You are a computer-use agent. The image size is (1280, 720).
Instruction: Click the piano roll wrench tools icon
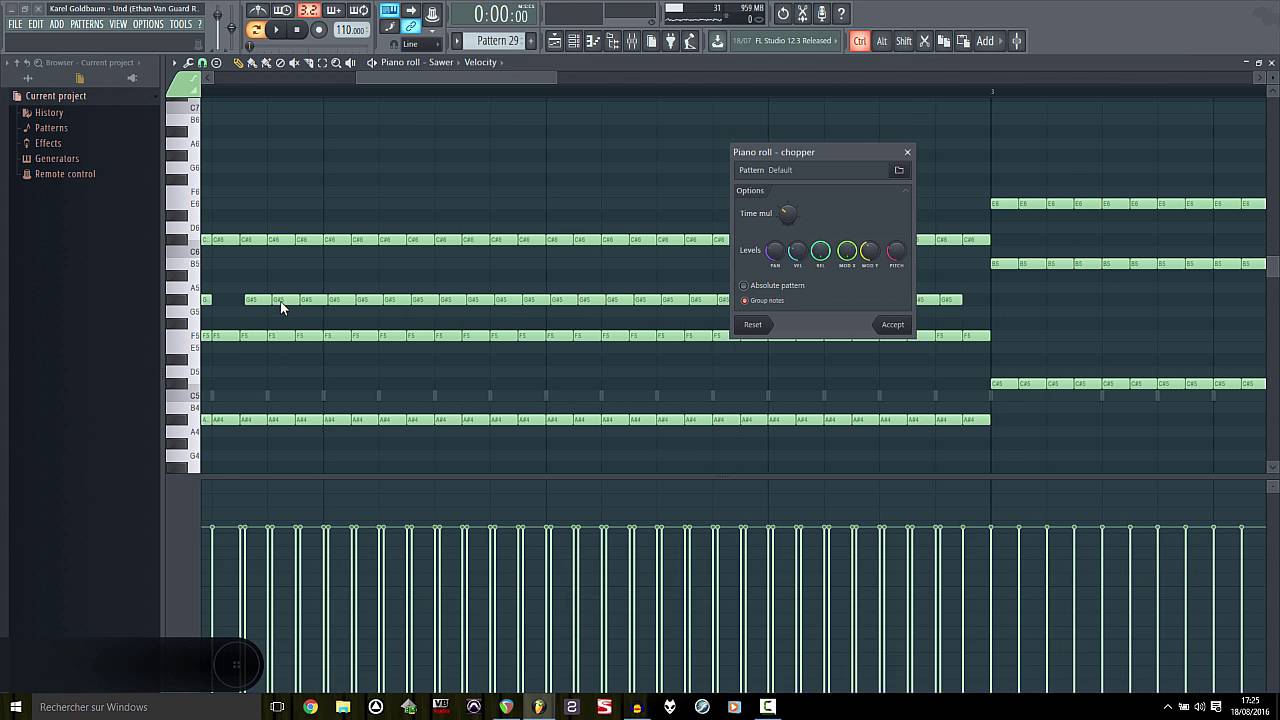(x=188, y=63)
